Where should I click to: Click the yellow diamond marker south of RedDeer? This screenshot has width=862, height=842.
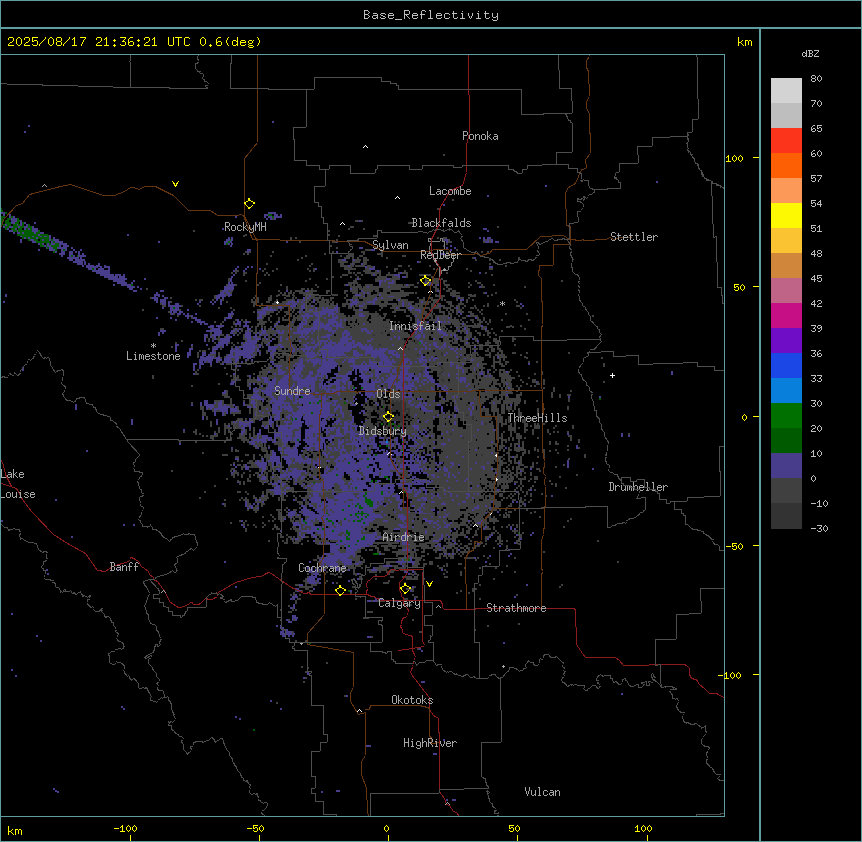point(426,281)
